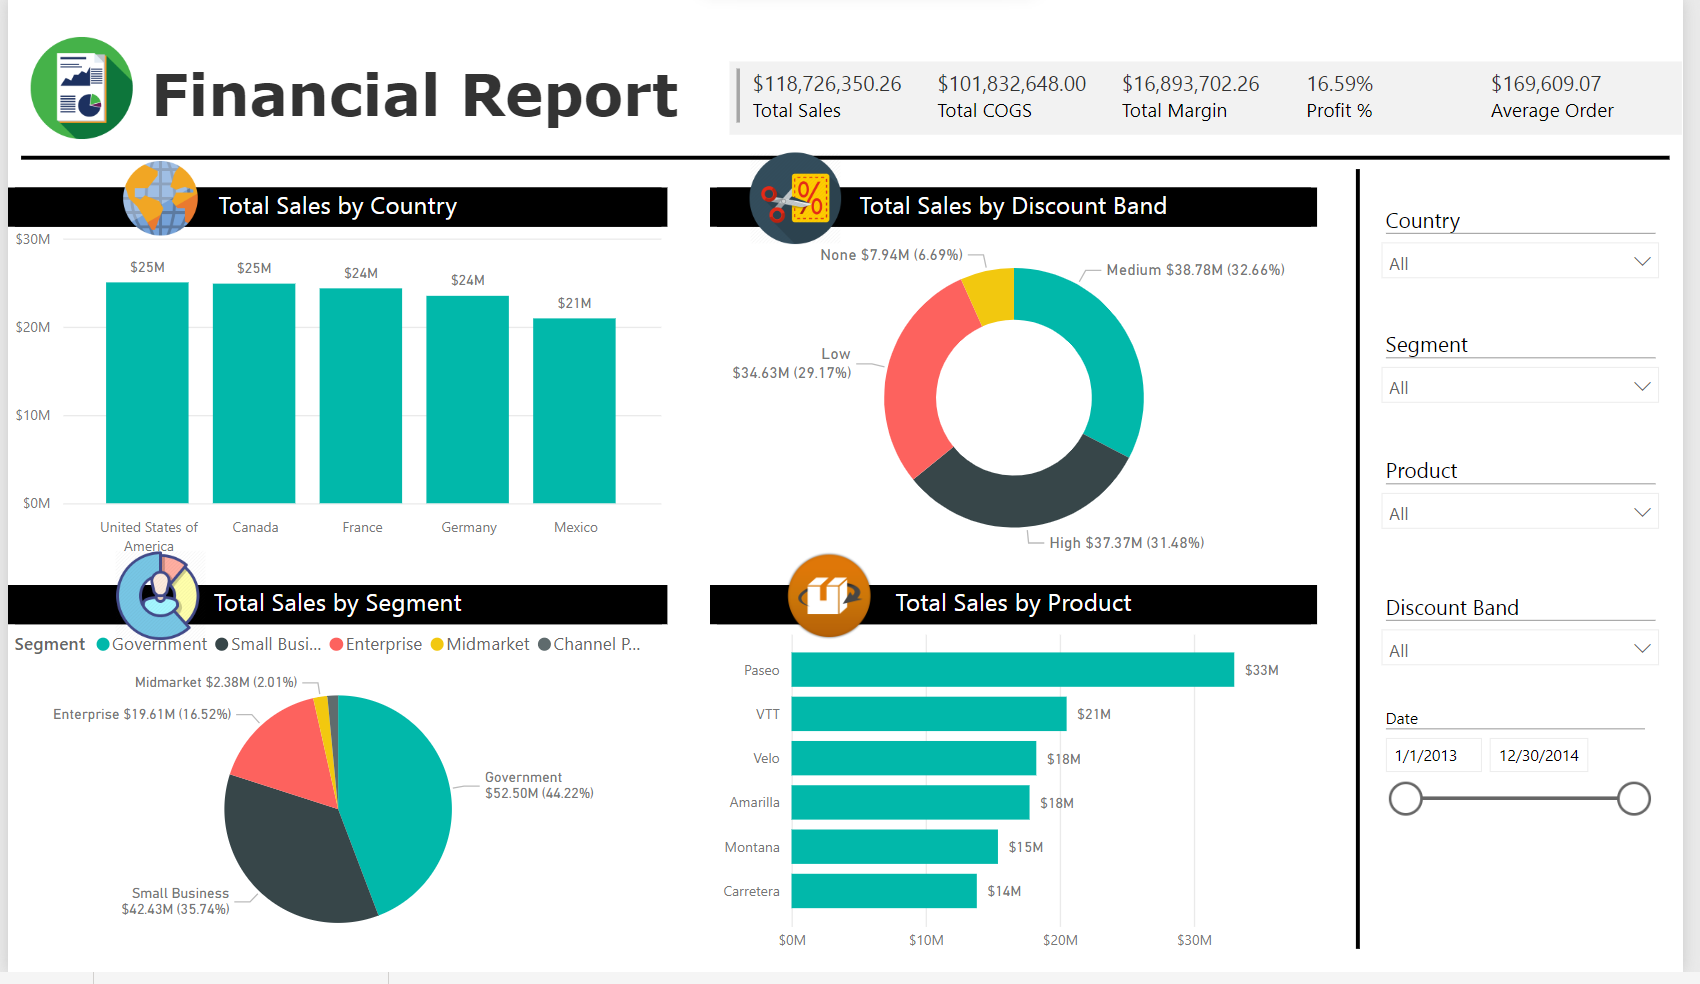Click the Profit % metric value
The height and width of the screenshot is (984, 1700).
tap(1339, 84)
